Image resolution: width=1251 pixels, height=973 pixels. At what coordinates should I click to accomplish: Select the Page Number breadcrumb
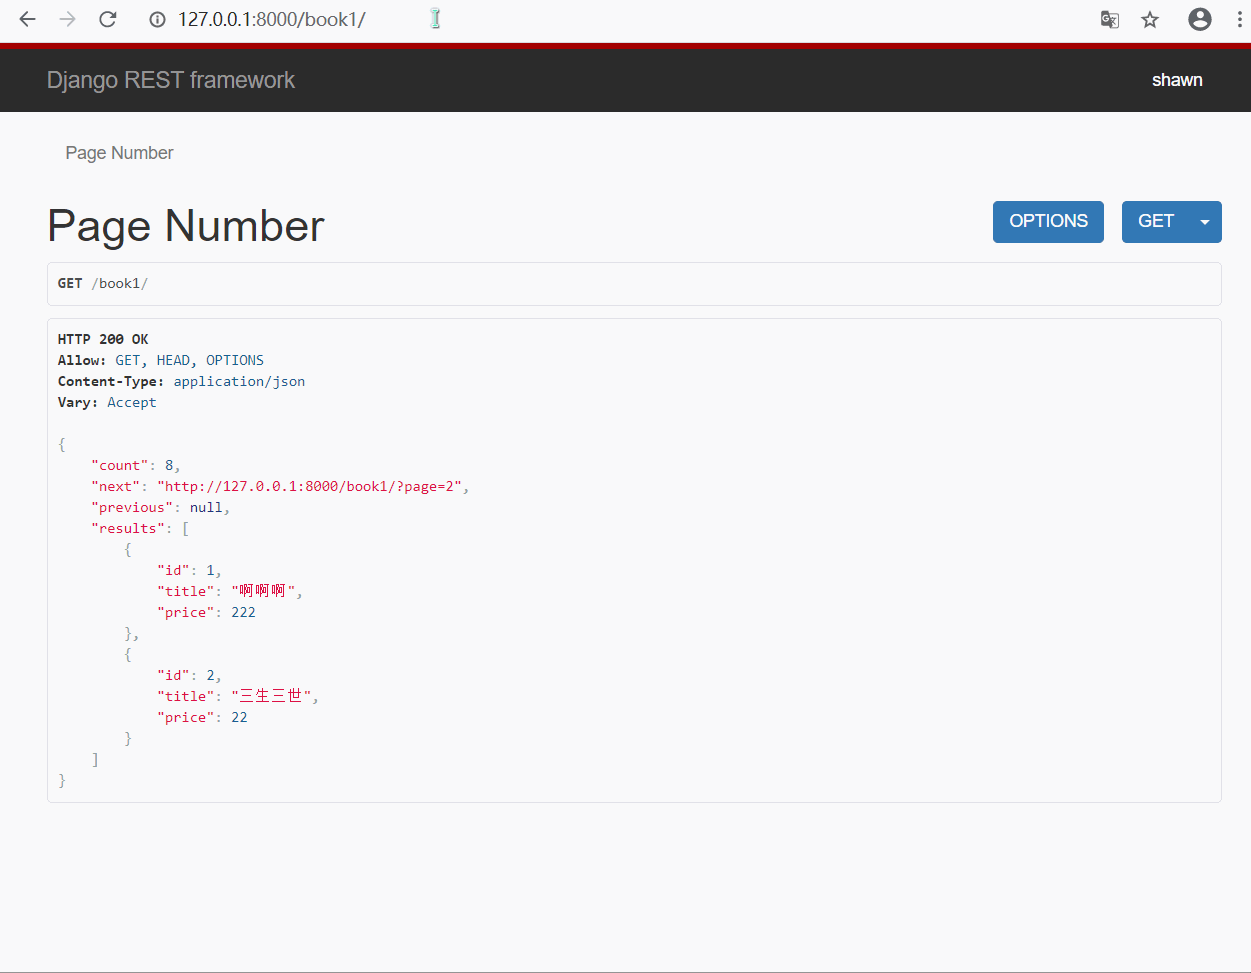(x=119, y=153)
